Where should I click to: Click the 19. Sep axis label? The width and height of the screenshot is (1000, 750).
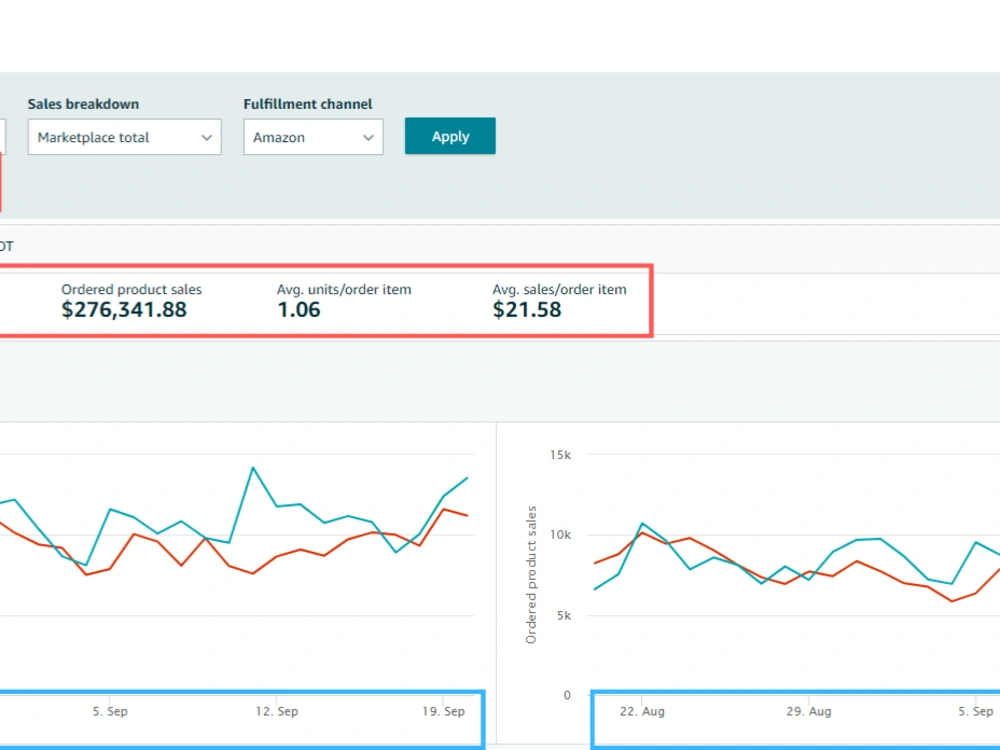(443, 711)
